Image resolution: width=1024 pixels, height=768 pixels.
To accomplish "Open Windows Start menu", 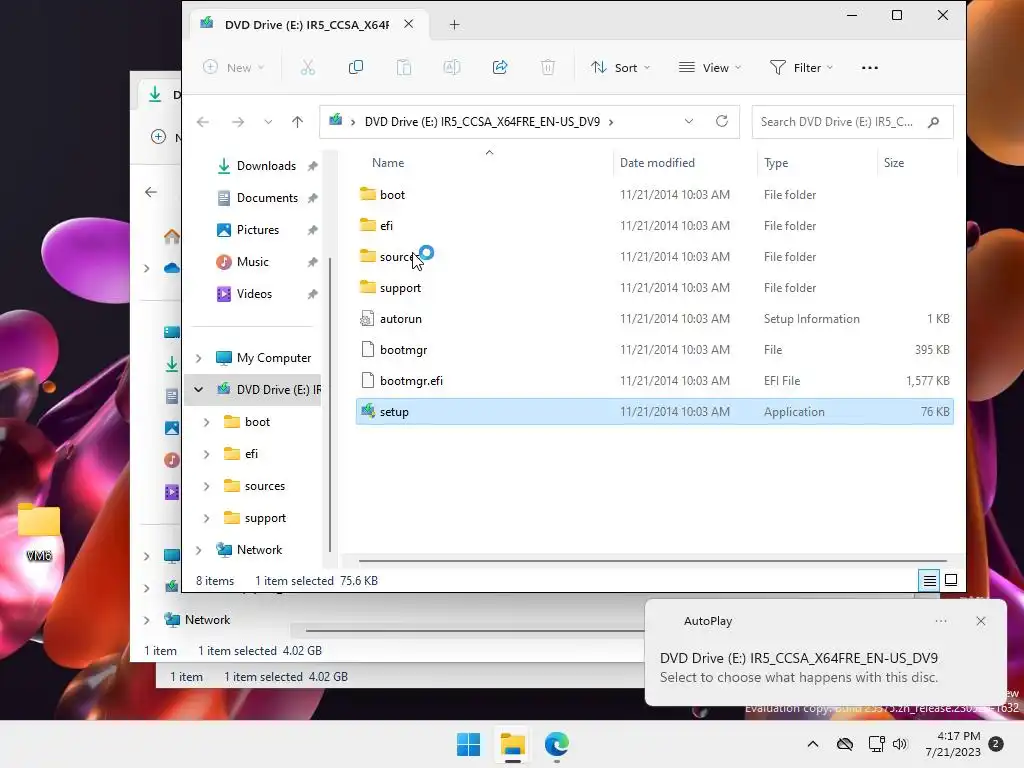I will [469, 744].
